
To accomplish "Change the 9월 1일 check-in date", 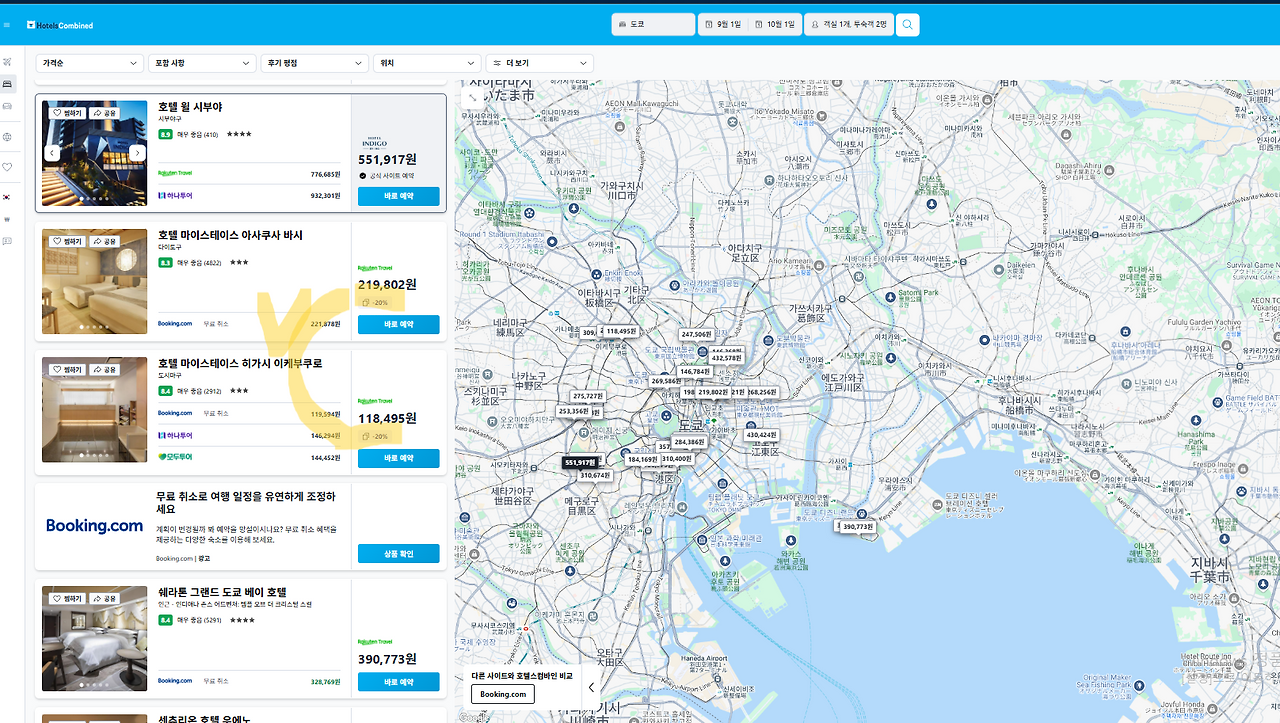I will [723, 24].
